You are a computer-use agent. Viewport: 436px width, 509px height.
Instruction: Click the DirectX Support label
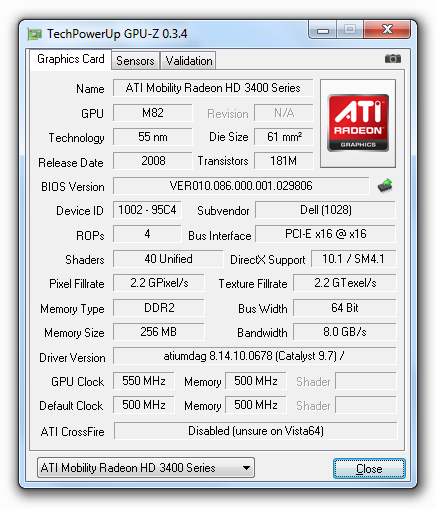(x=268, y=260)
